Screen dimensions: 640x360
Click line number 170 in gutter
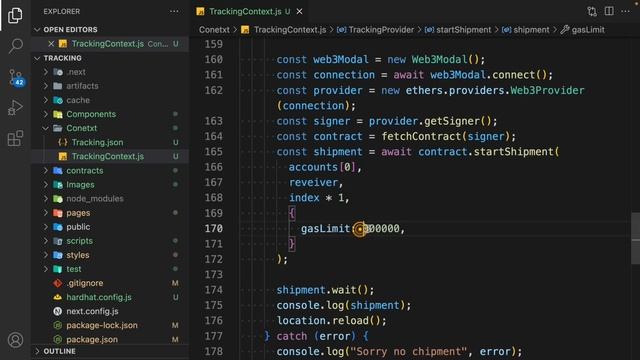(x=213, y=229)
